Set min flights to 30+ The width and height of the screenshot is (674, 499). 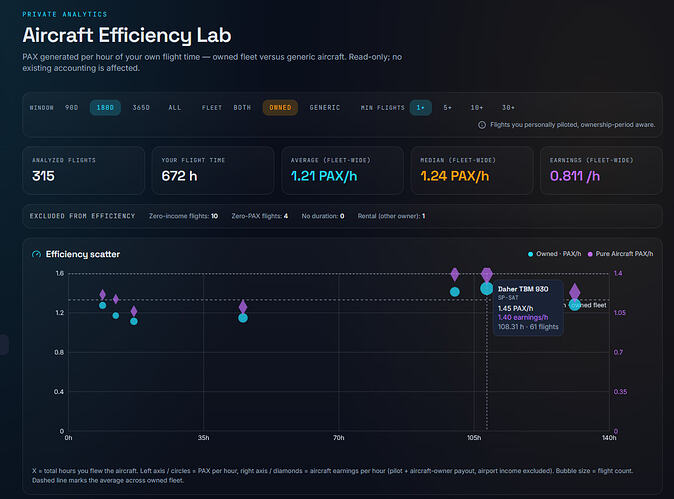508,107
